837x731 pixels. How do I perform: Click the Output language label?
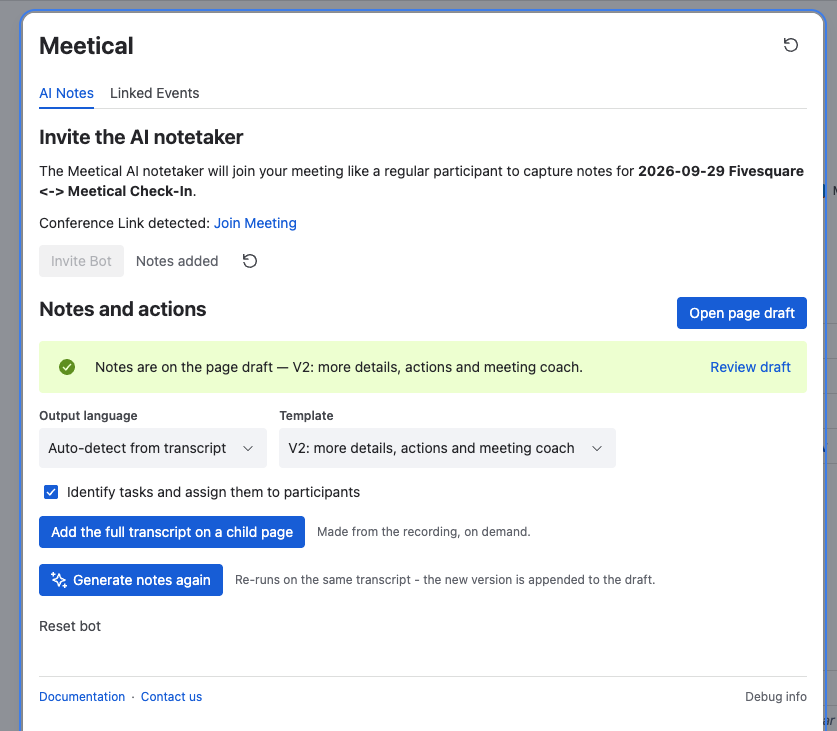click(x=88, y=415)
